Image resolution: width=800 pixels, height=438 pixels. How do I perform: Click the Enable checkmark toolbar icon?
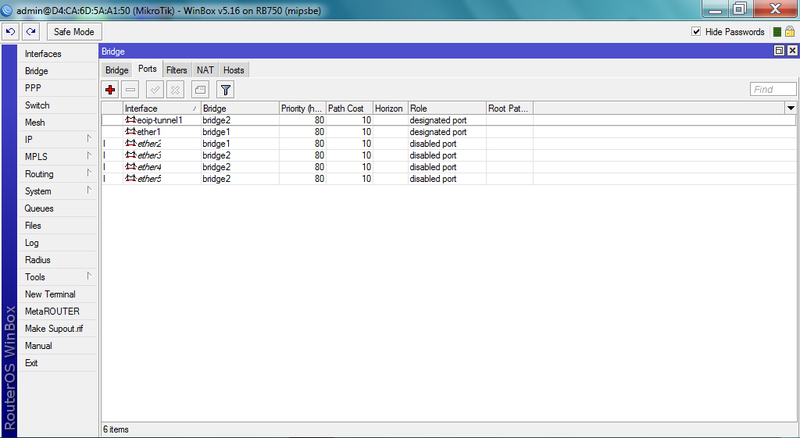[155, 90]
